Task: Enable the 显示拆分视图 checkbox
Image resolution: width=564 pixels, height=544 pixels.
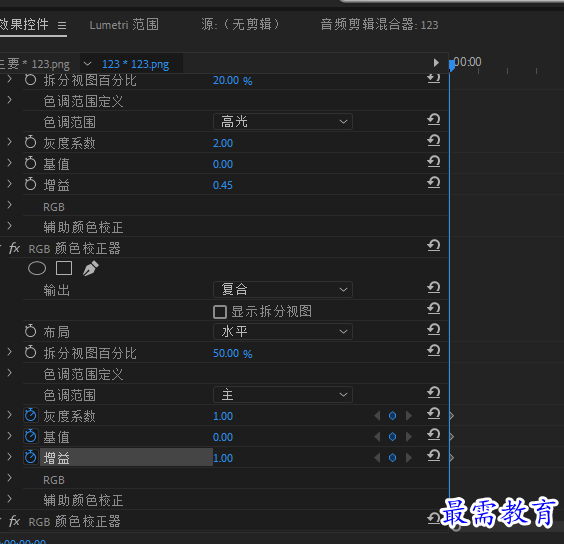Action: [x=220, y=312]
